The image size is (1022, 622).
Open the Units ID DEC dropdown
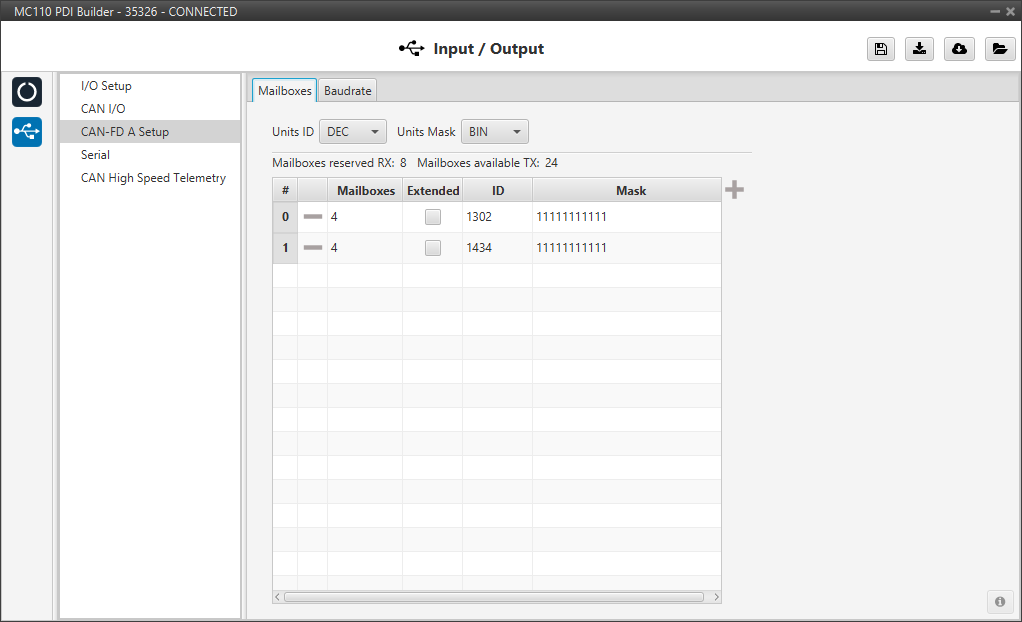352,132
